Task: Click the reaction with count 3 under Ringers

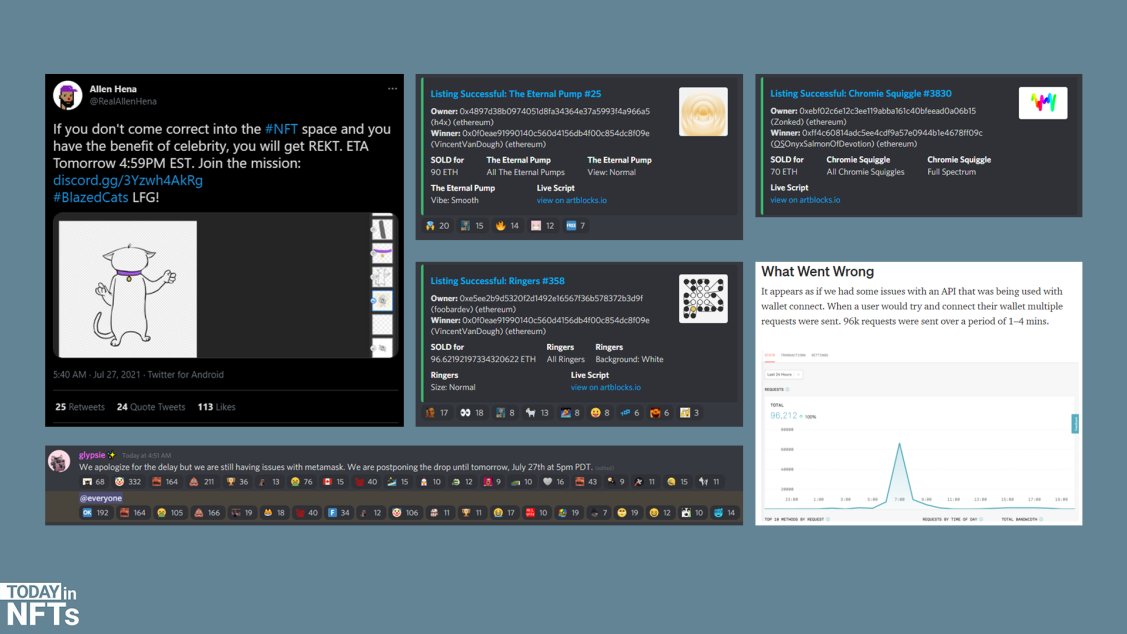Action: pos(690,413)
